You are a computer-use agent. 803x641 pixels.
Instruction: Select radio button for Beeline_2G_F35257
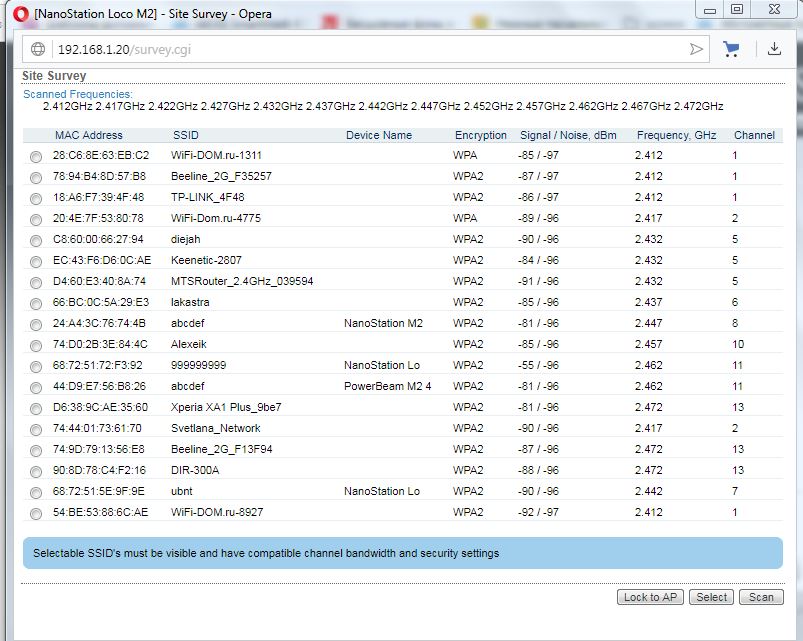click(x=36, y=178)
